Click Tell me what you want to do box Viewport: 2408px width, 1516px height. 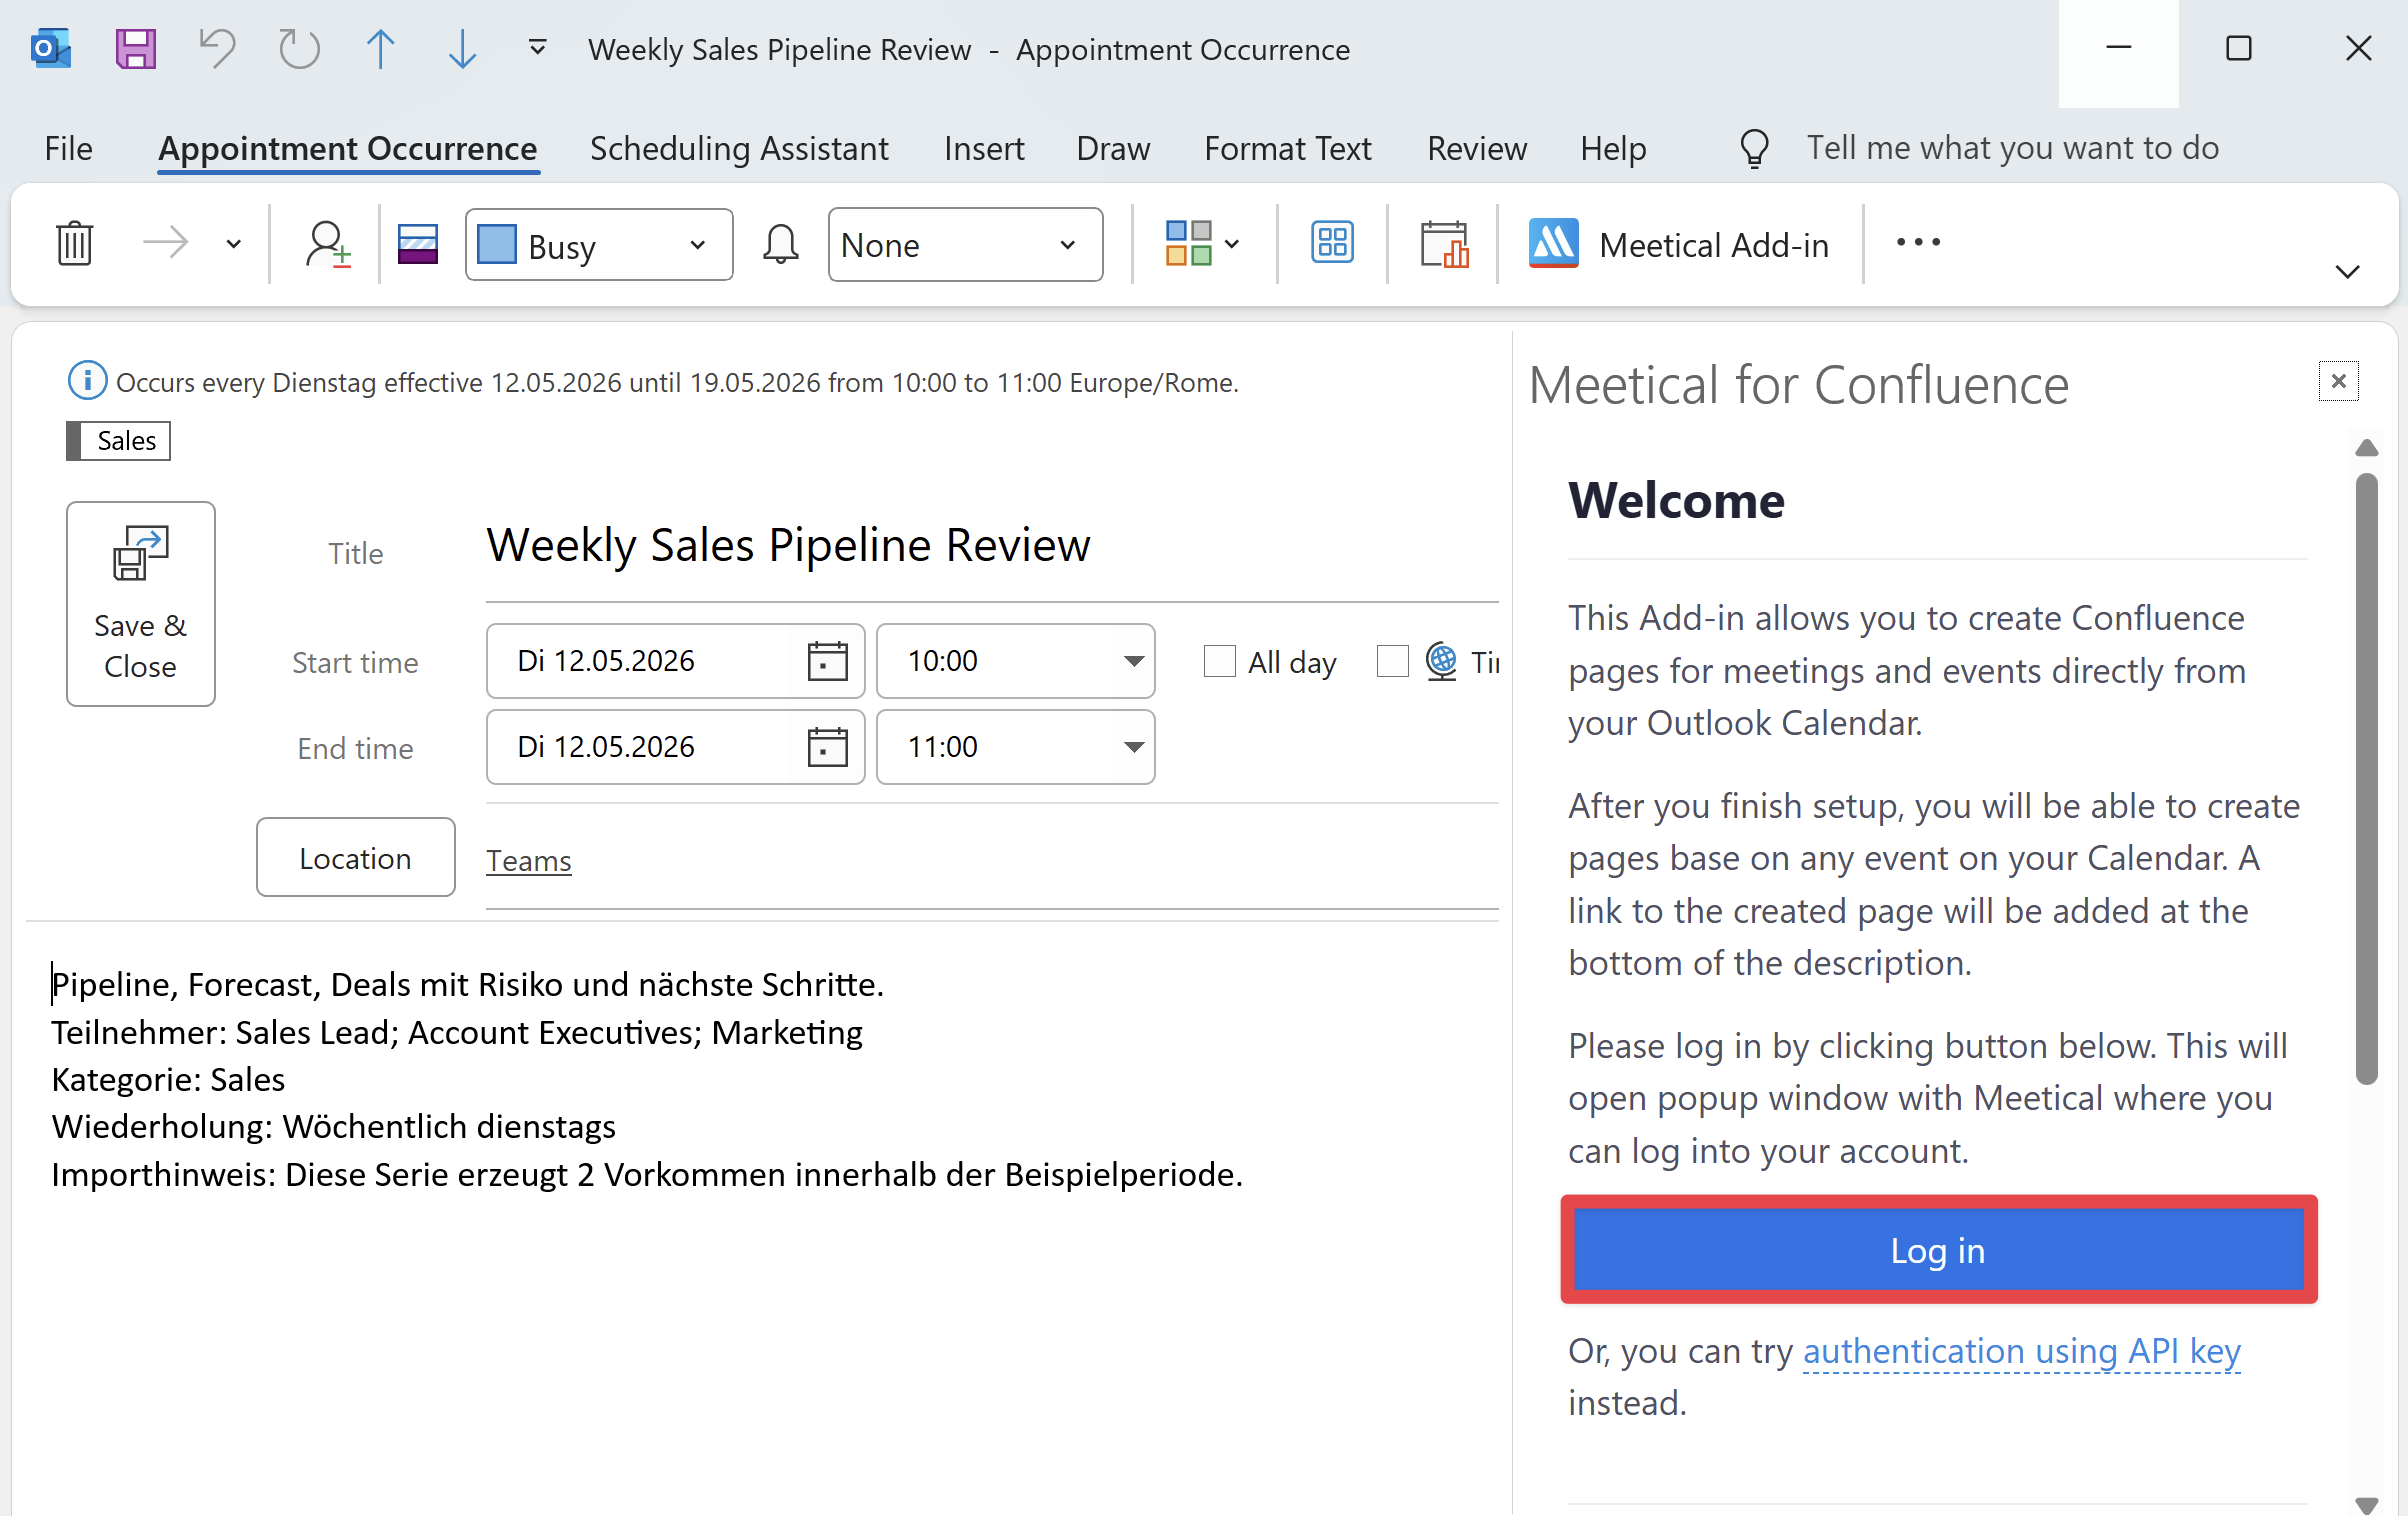[2012, 148]
